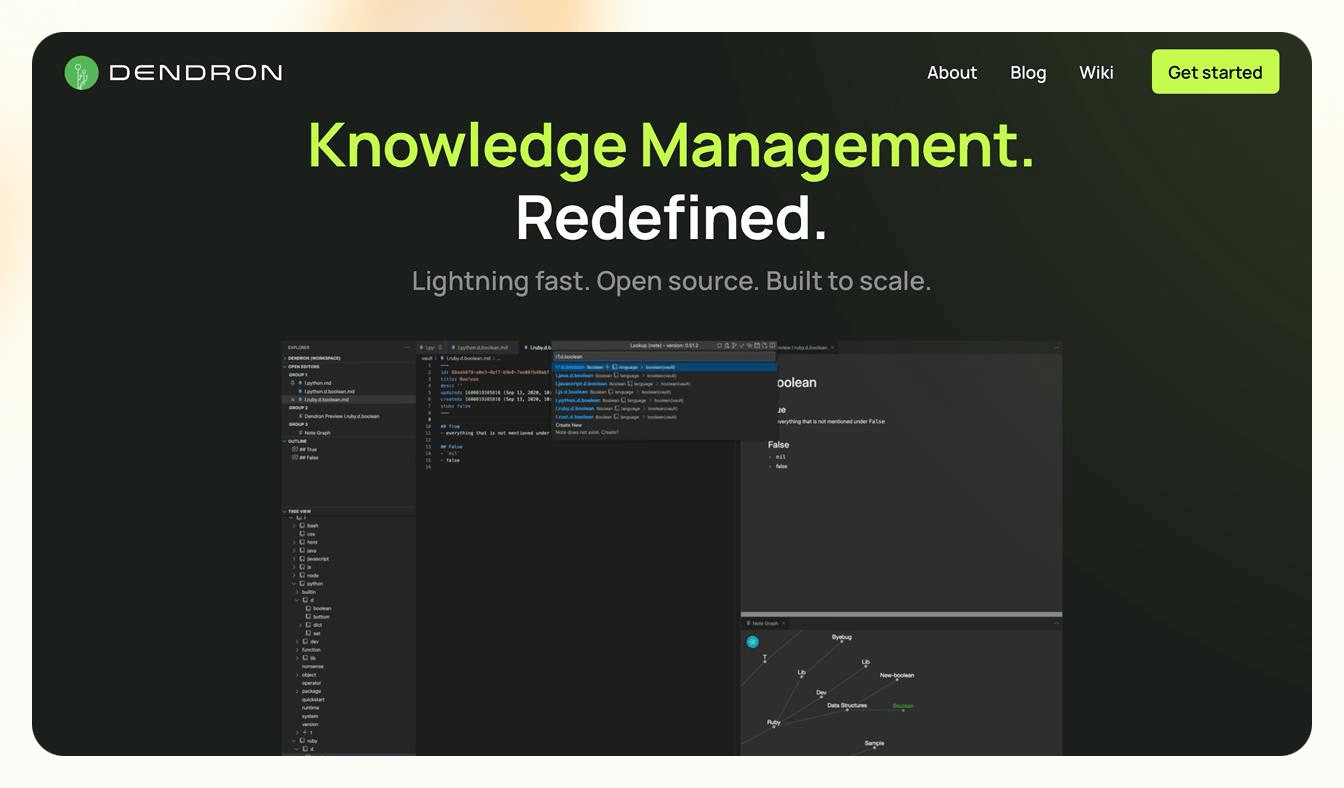Open Preview panel more actions ellipsis

[1054, 347]
